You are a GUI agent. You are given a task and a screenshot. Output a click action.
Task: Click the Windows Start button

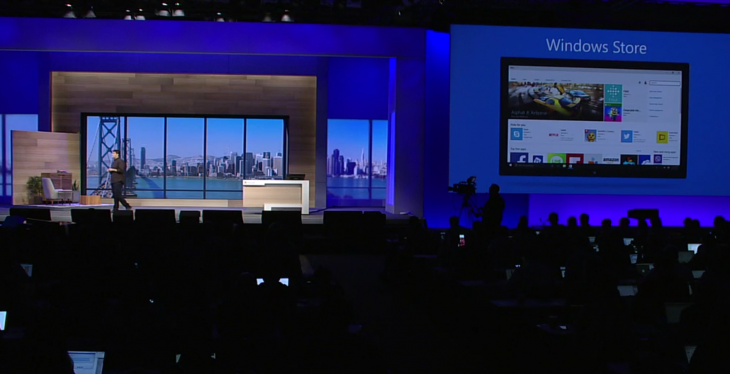tap(510, 165)
